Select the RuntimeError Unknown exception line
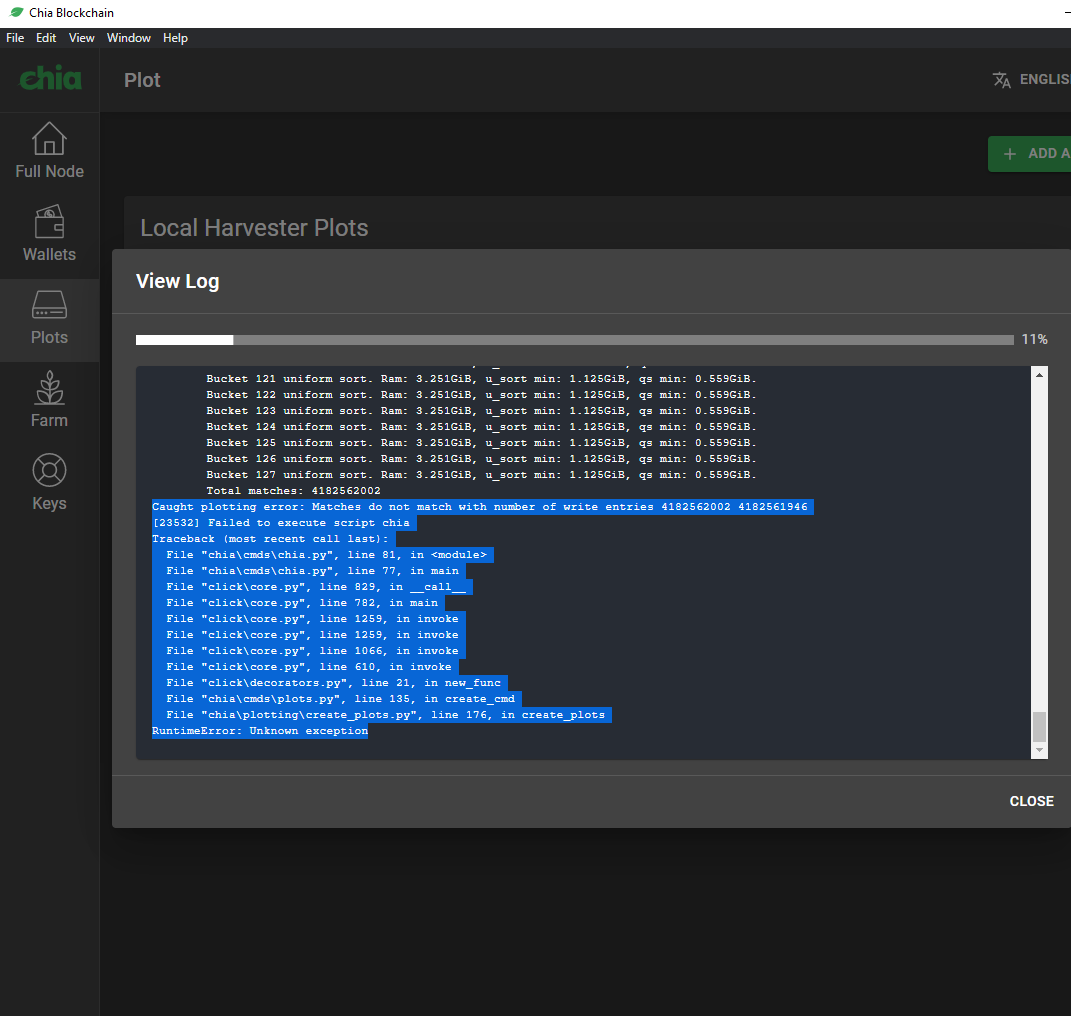 (x=260, y=730)
